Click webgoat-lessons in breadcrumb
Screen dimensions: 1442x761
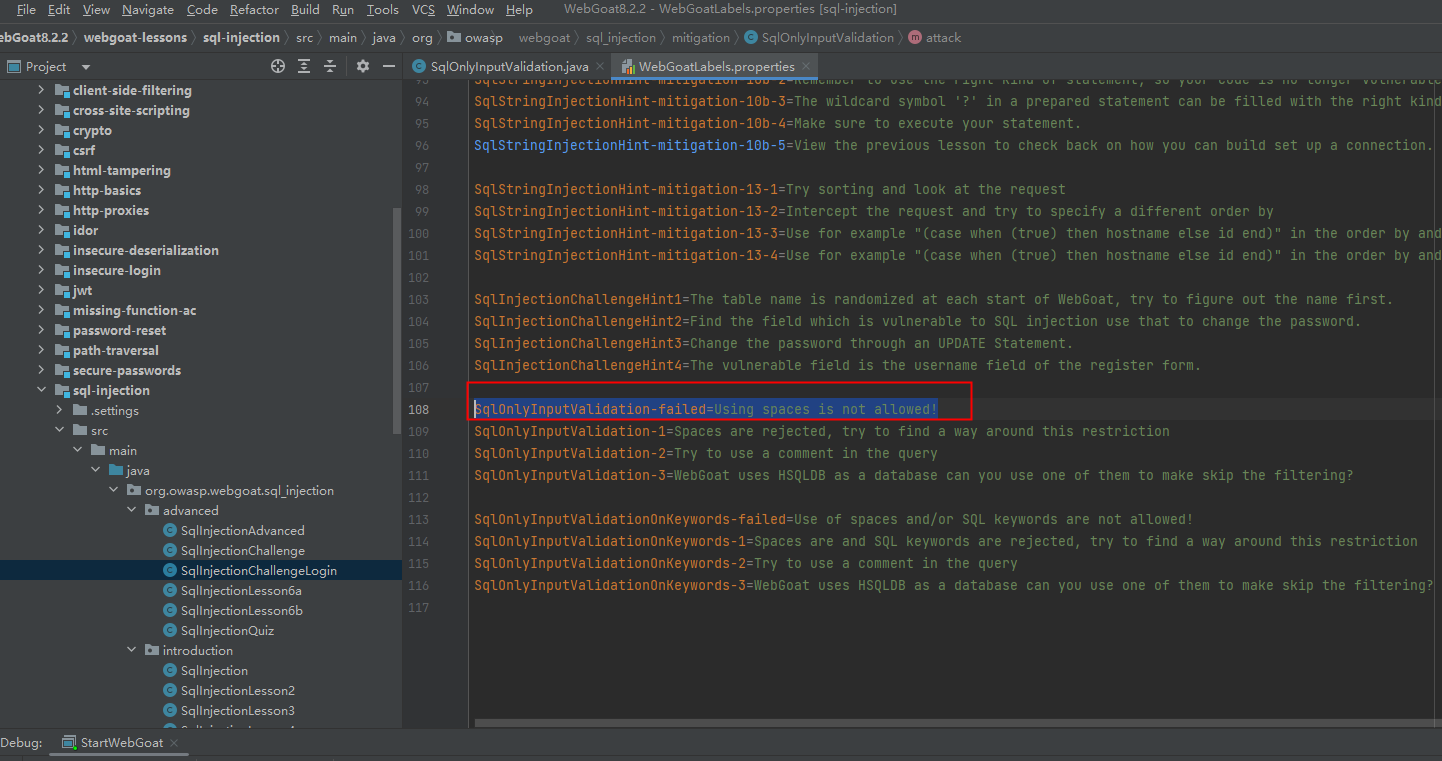point(135,37)
